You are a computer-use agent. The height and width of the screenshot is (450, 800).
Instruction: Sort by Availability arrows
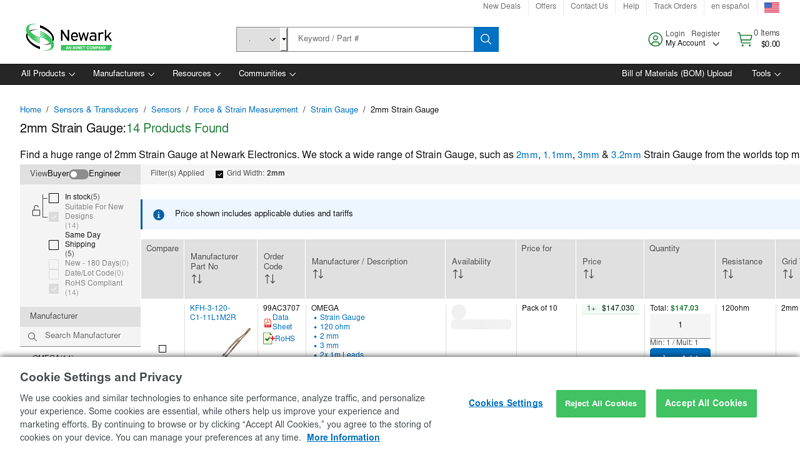click(x=458, y=274)
